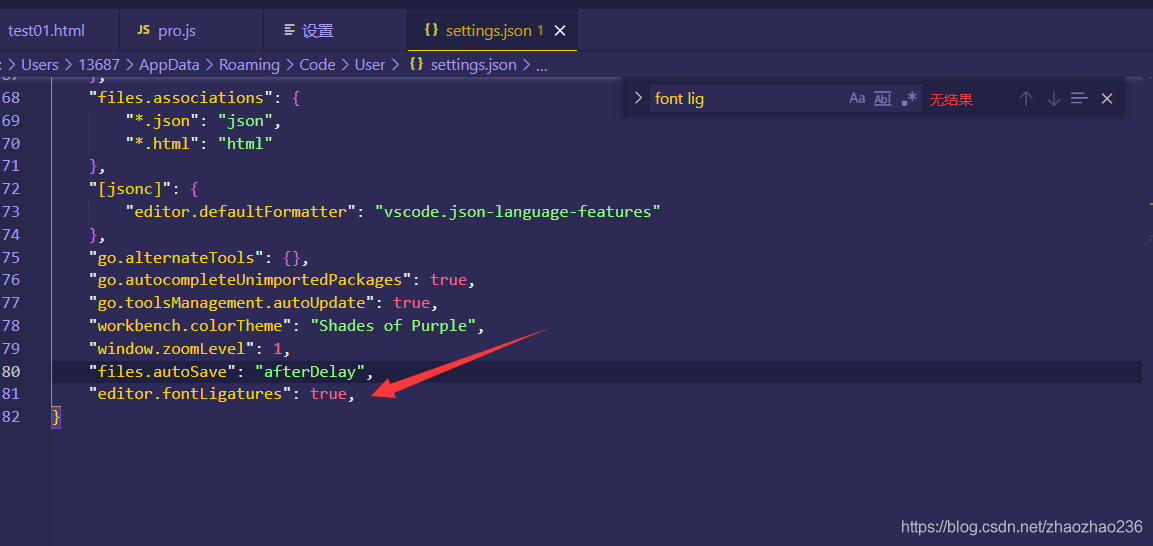Click line number 81 in gutter
This screenshot has width=1153, height=546.
click(x=10, y=394)
